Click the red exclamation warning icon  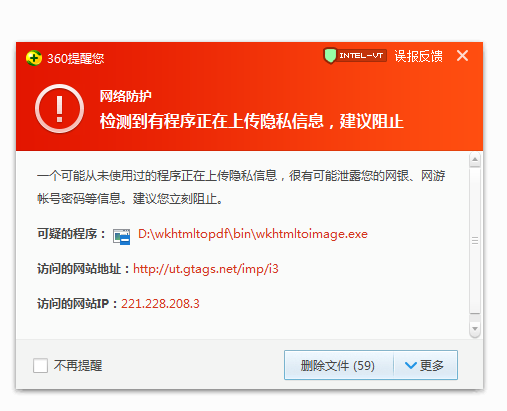[59, 109]
